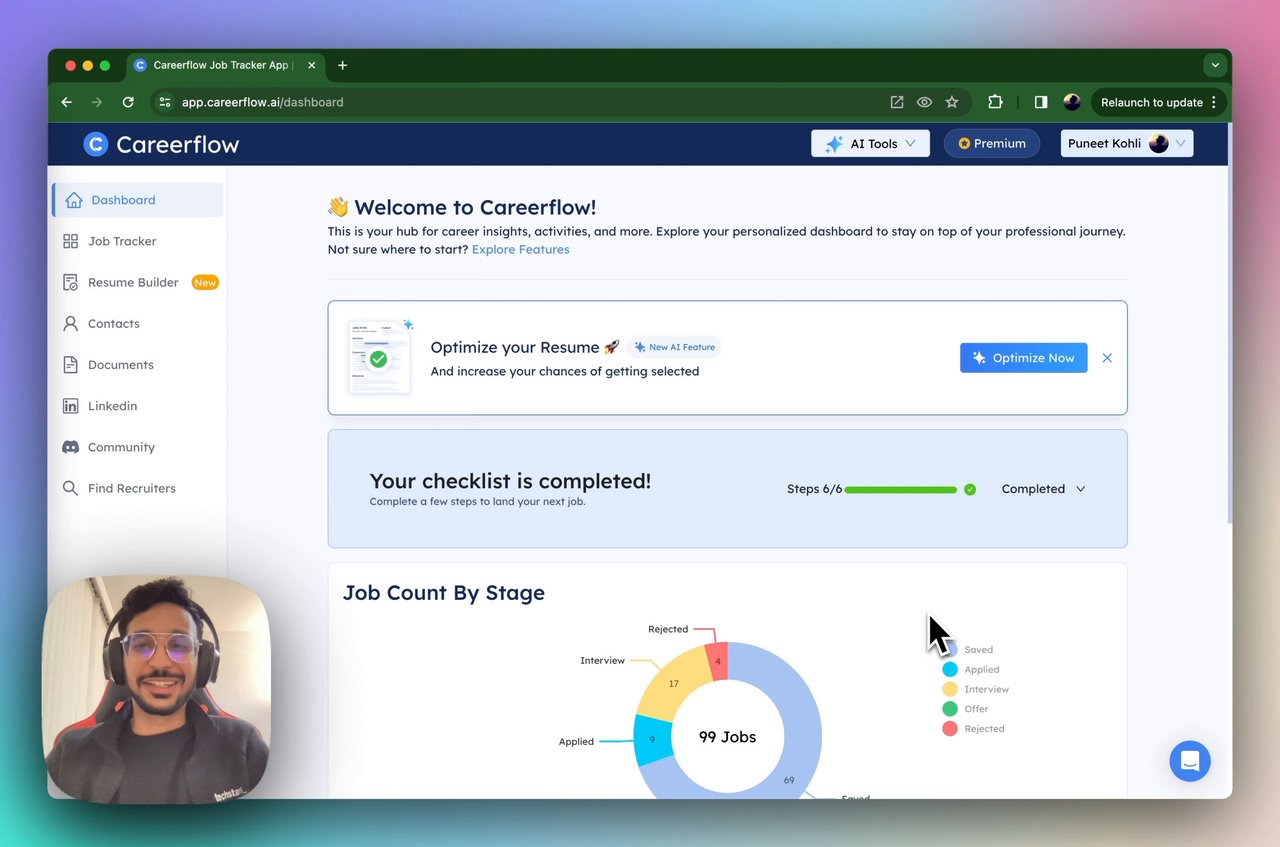Viewport: 1280px width, 847px height.
Task: Open the Puneet Kohli account menu
Action: pyautogui.click(x=1127, y=144)
